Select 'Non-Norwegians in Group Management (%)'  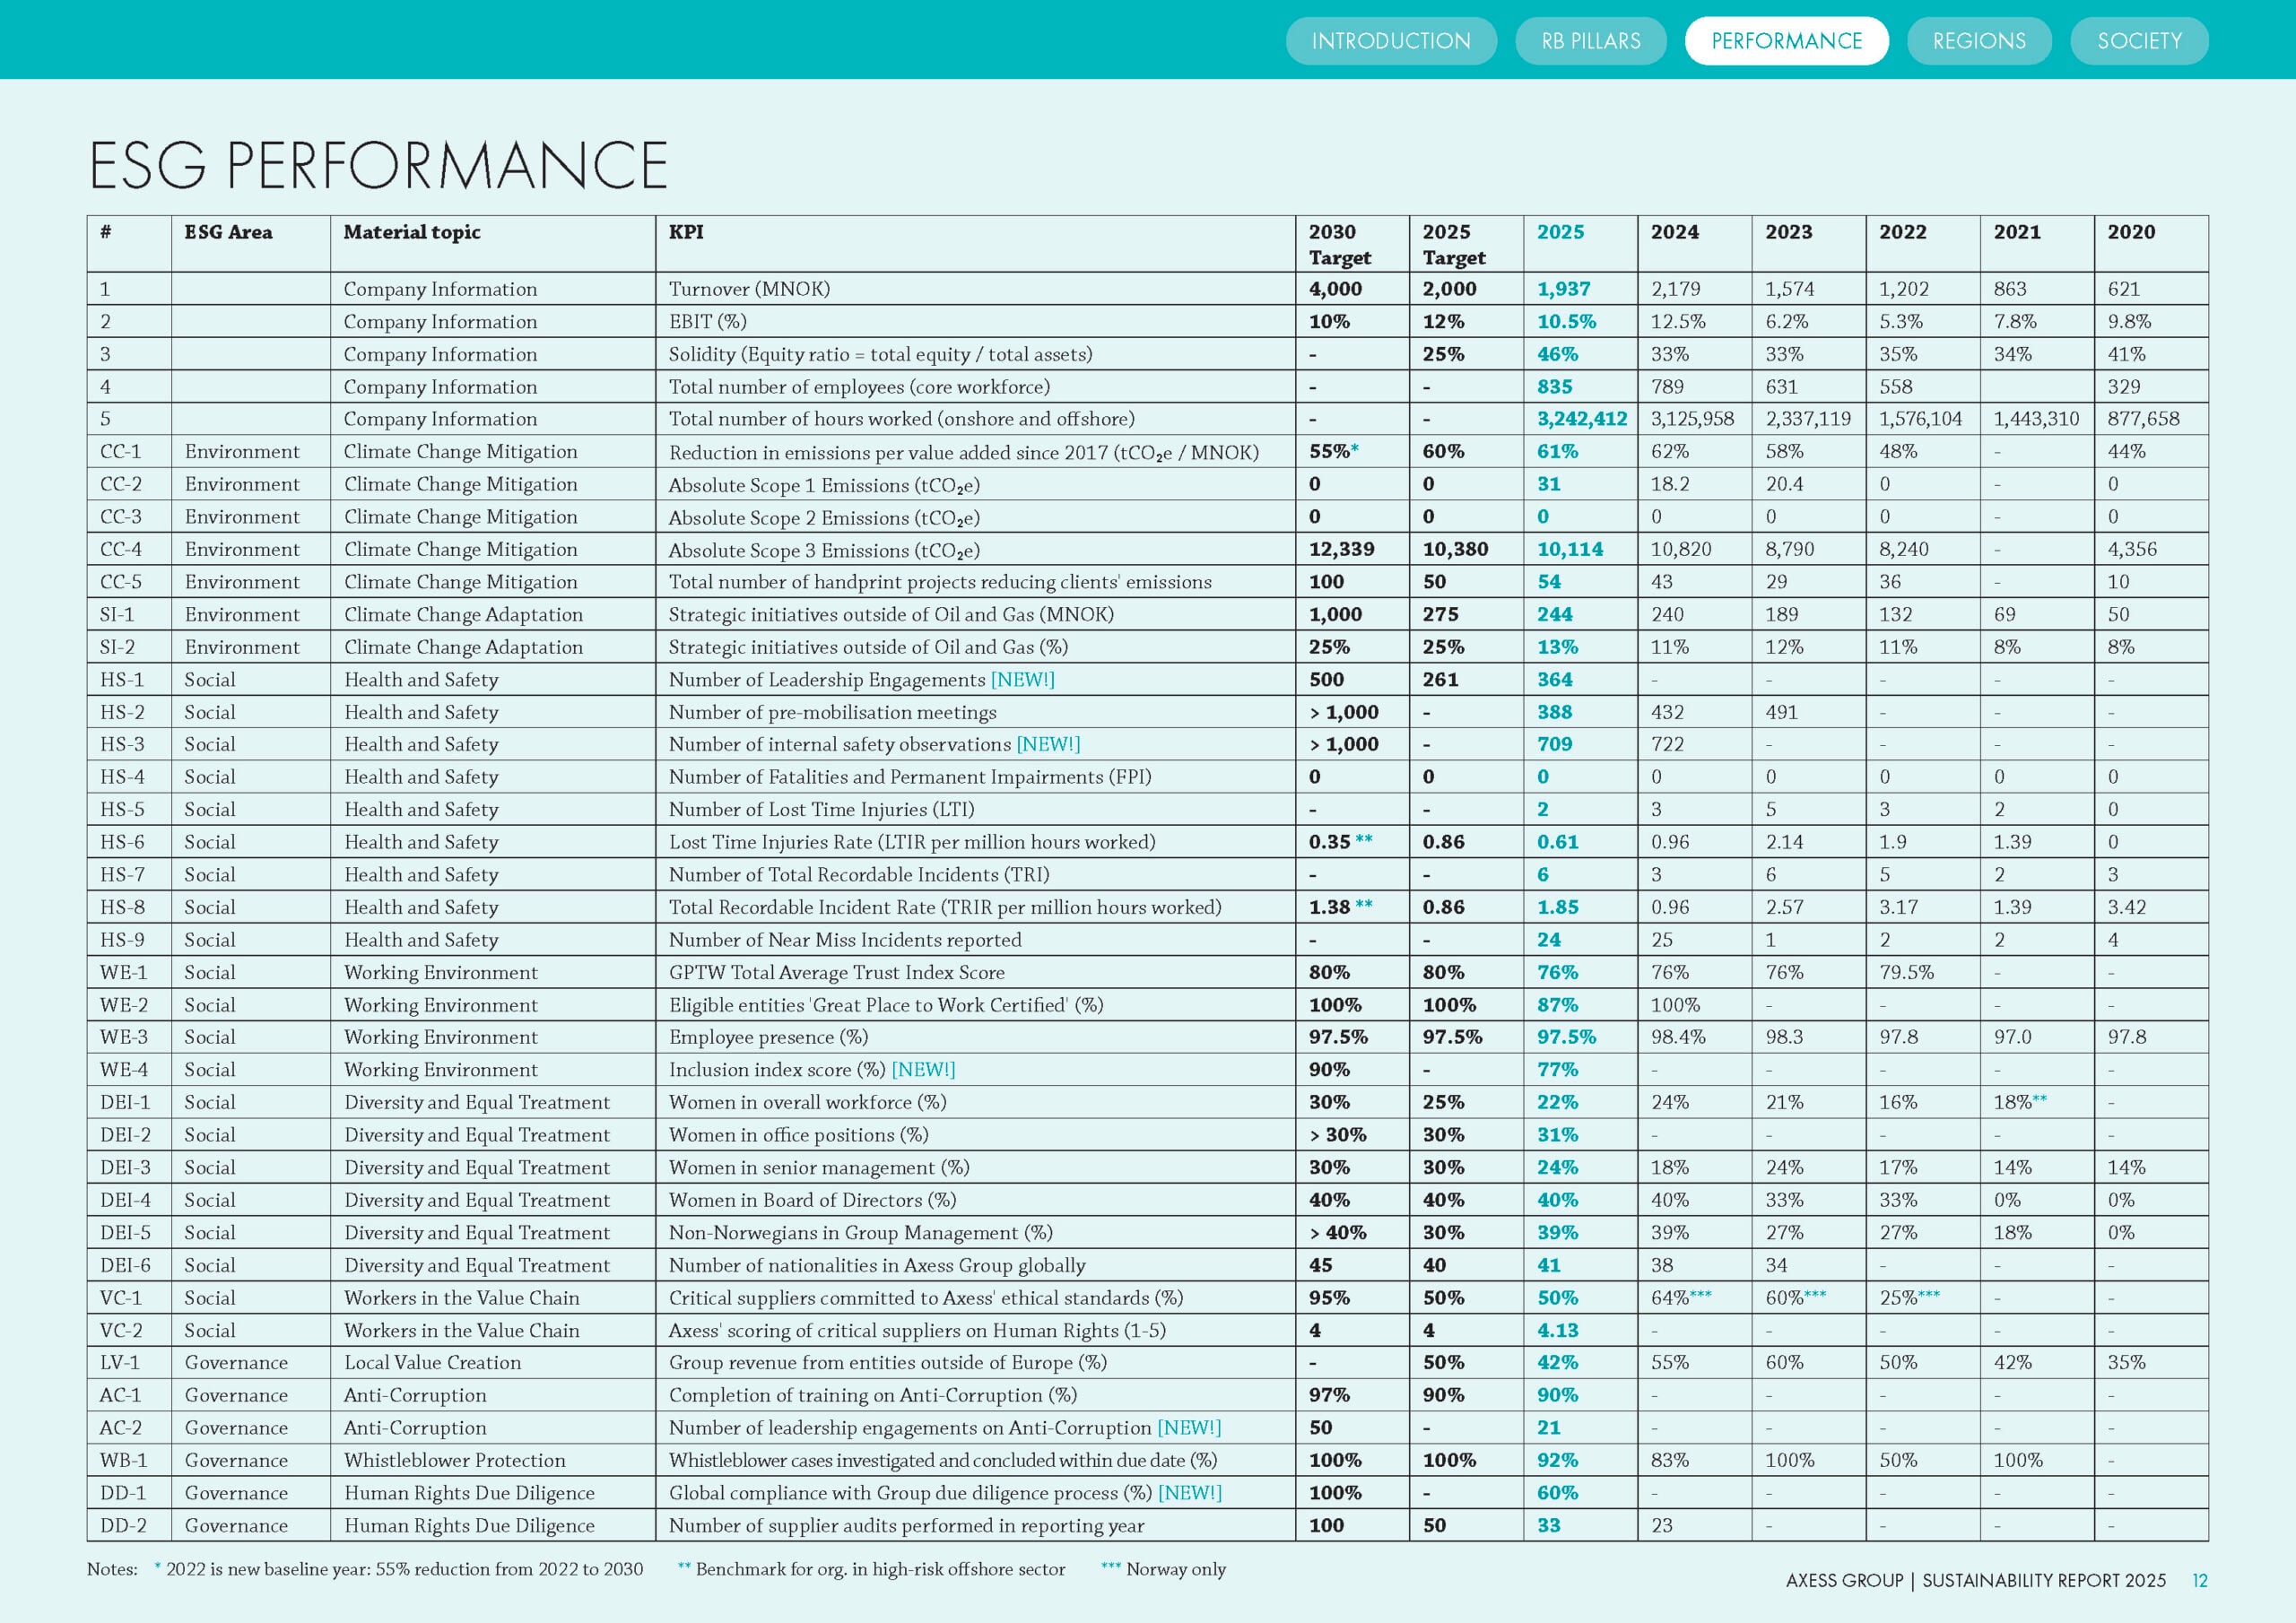860,1233
